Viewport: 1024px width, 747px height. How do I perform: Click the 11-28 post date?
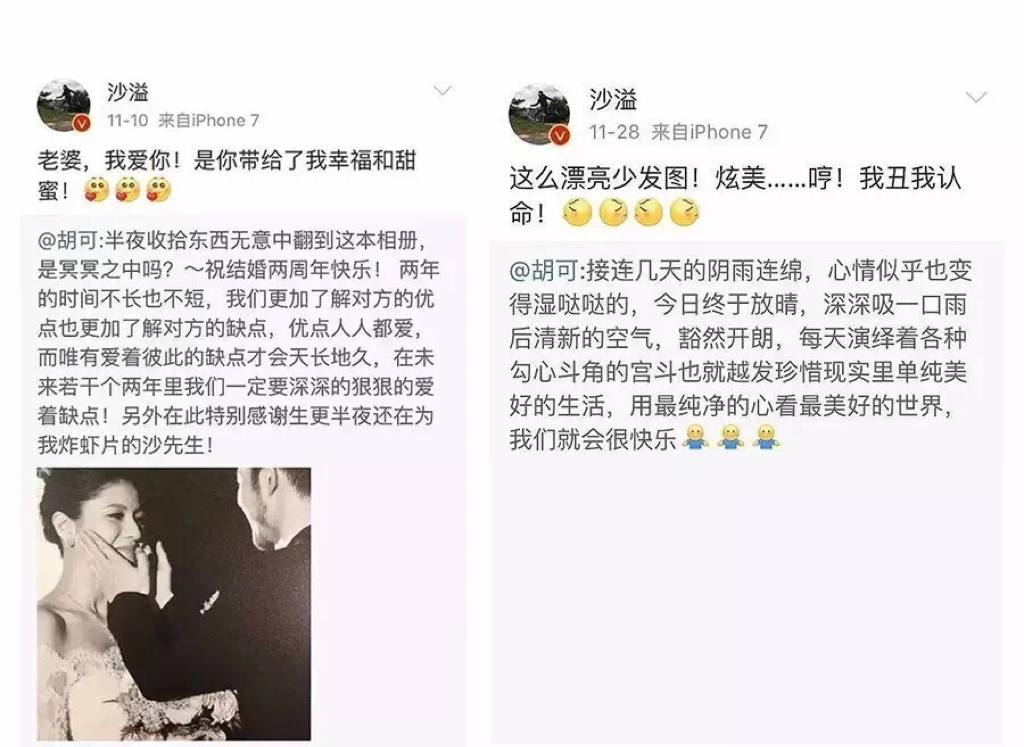614,133
